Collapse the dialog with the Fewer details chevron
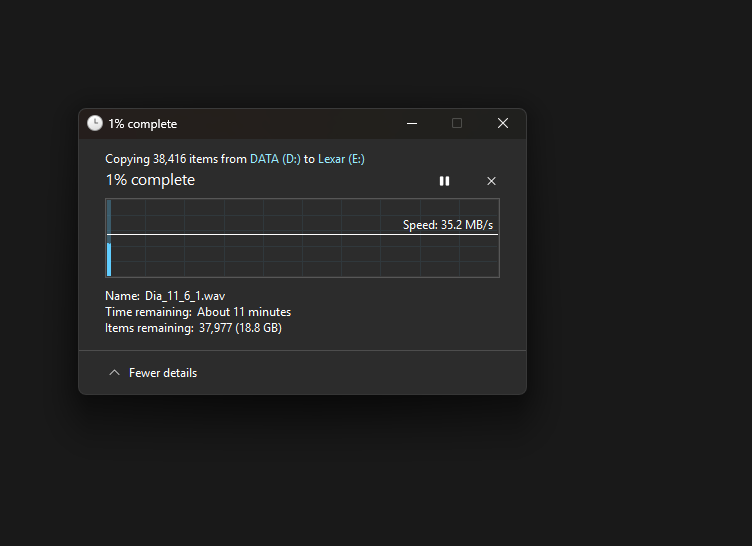 click(x=114, y=373)
